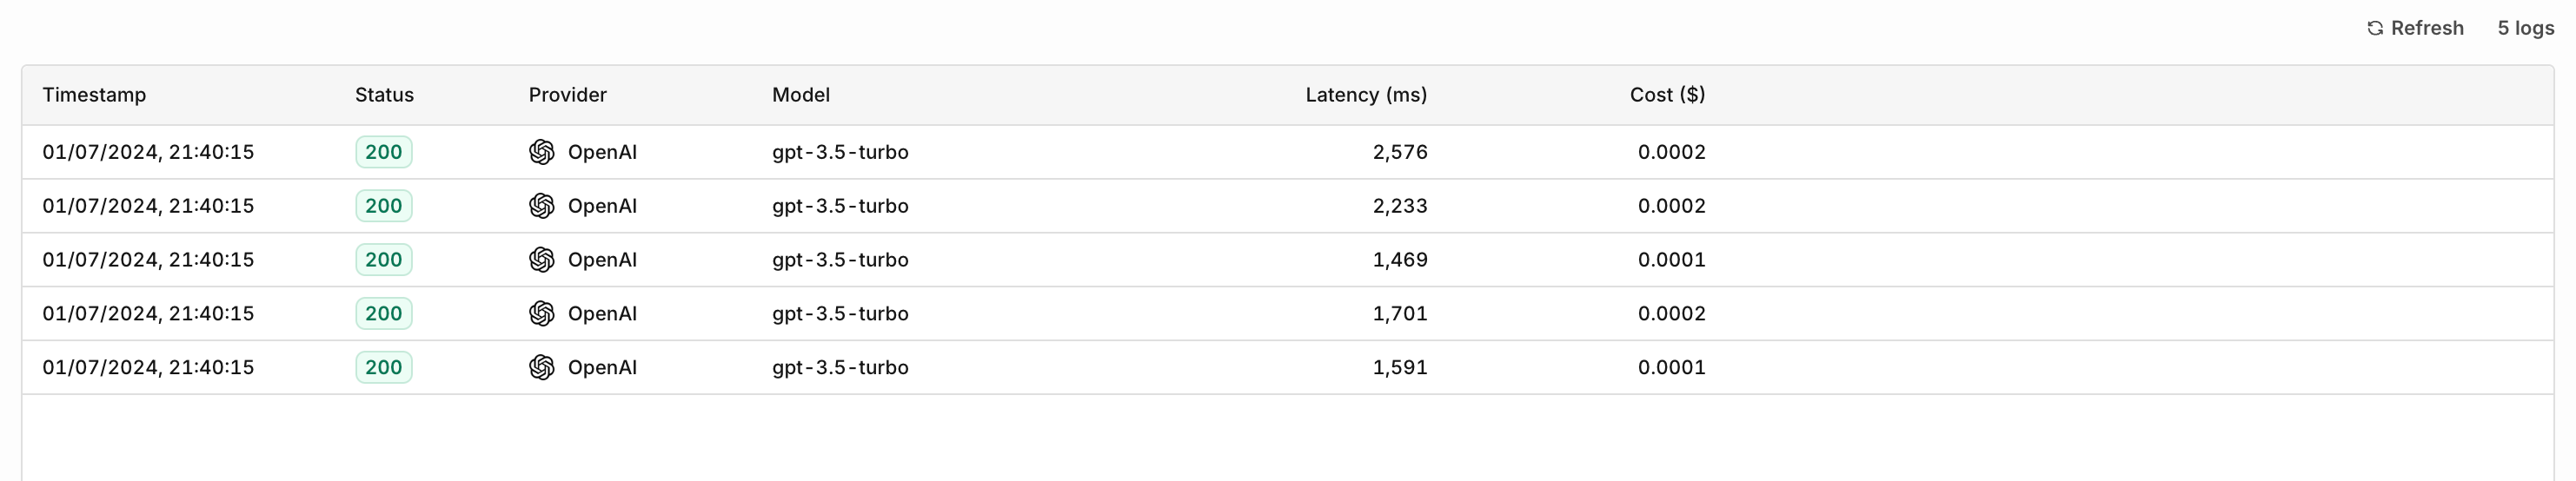The height and width of the screenshot is (481, 2576).
Task: Click the 0.0002 cost in the first row
Action: tap(1671, 152)
